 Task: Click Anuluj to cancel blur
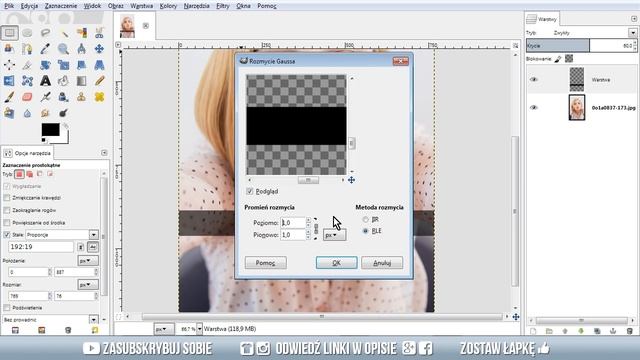tap(382, 263)
